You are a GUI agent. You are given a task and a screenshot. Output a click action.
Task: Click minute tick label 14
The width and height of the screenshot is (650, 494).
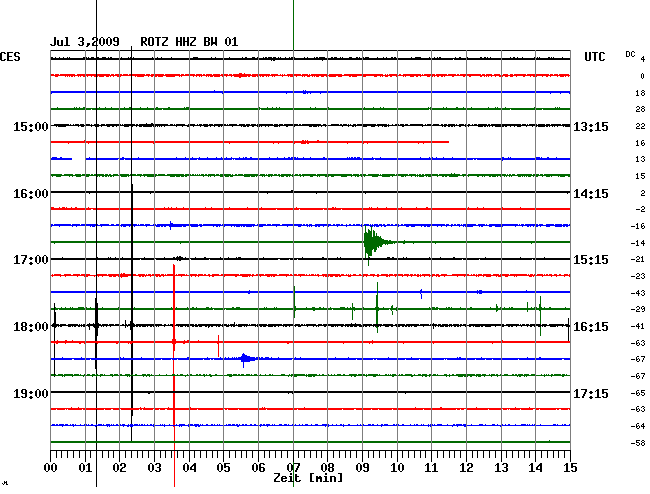coord(535,468)
